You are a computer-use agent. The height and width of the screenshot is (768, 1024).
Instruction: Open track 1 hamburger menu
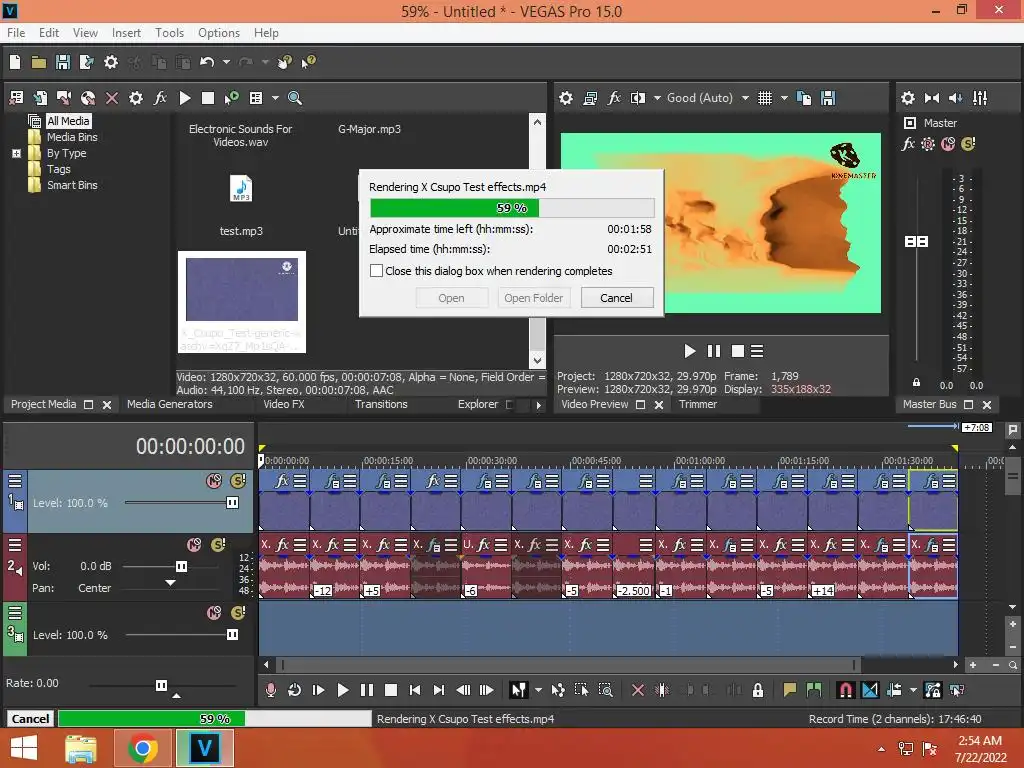(x=15, y=481)
